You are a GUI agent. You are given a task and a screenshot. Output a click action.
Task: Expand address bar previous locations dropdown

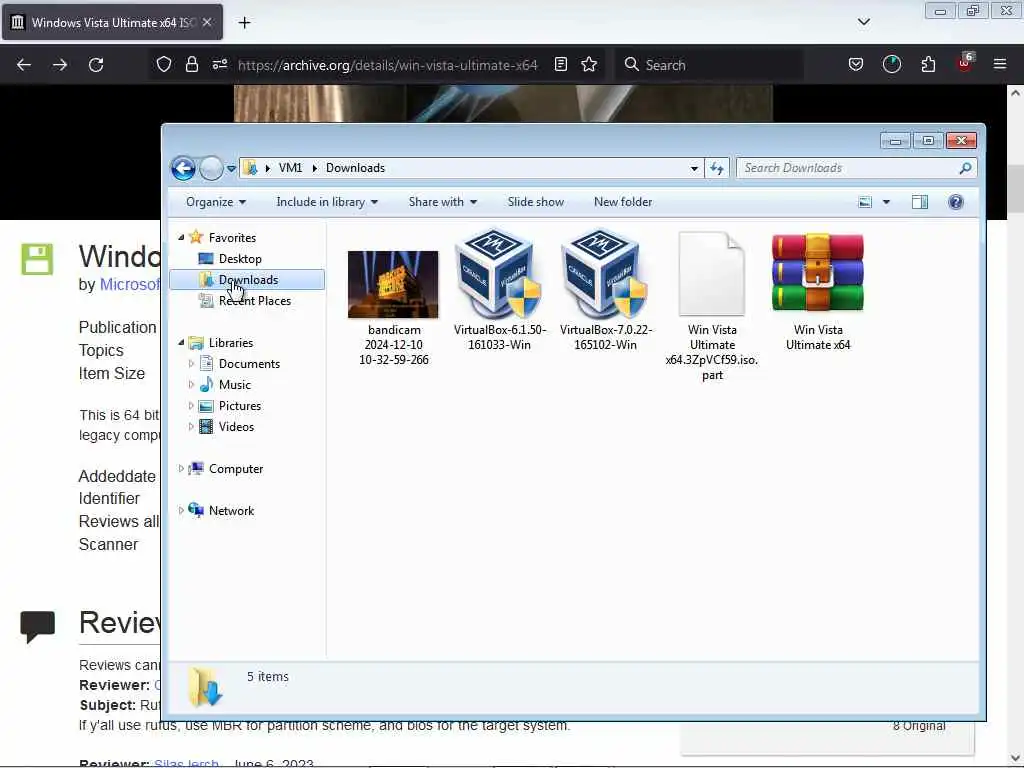coord(694,168)
